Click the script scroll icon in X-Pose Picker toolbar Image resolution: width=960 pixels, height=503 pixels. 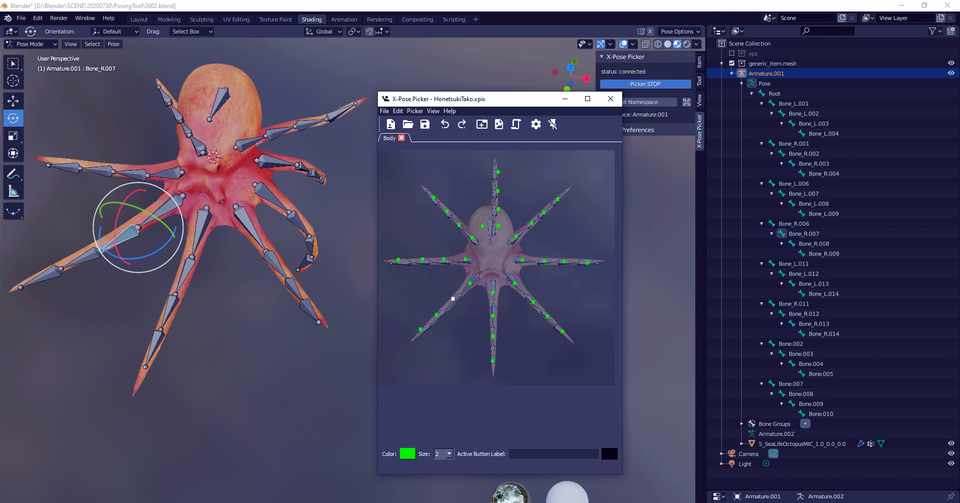tap(516, 124)
